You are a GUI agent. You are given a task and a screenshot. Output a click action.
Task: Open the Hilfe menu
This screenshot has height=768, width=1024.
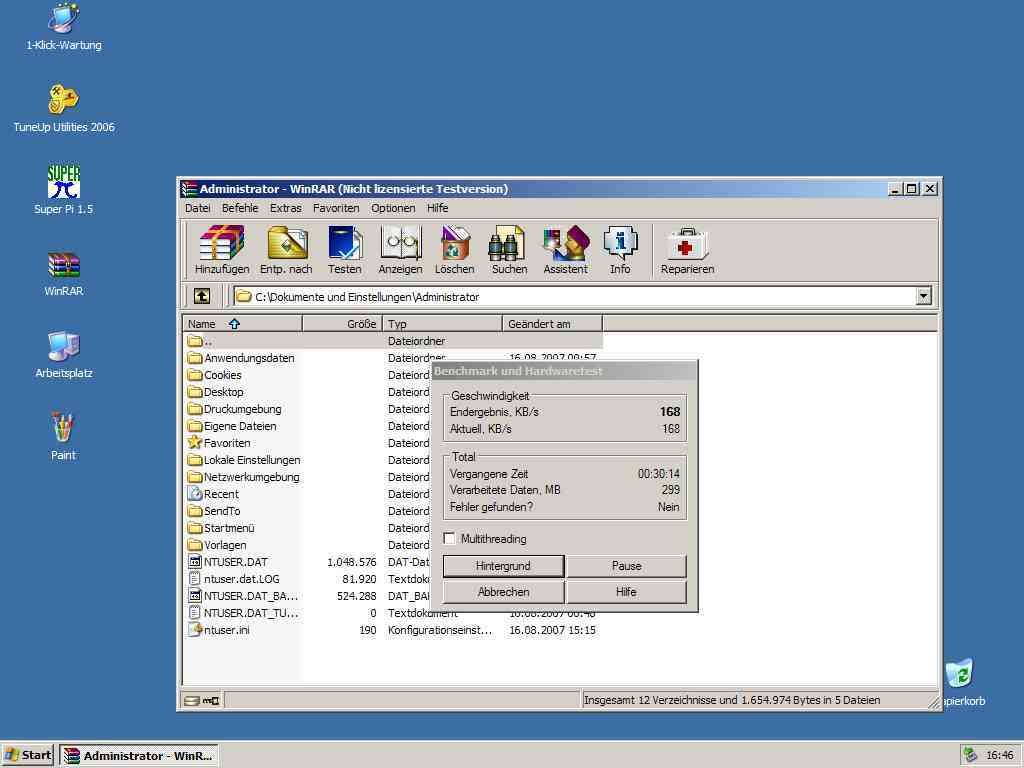[438, 208]
